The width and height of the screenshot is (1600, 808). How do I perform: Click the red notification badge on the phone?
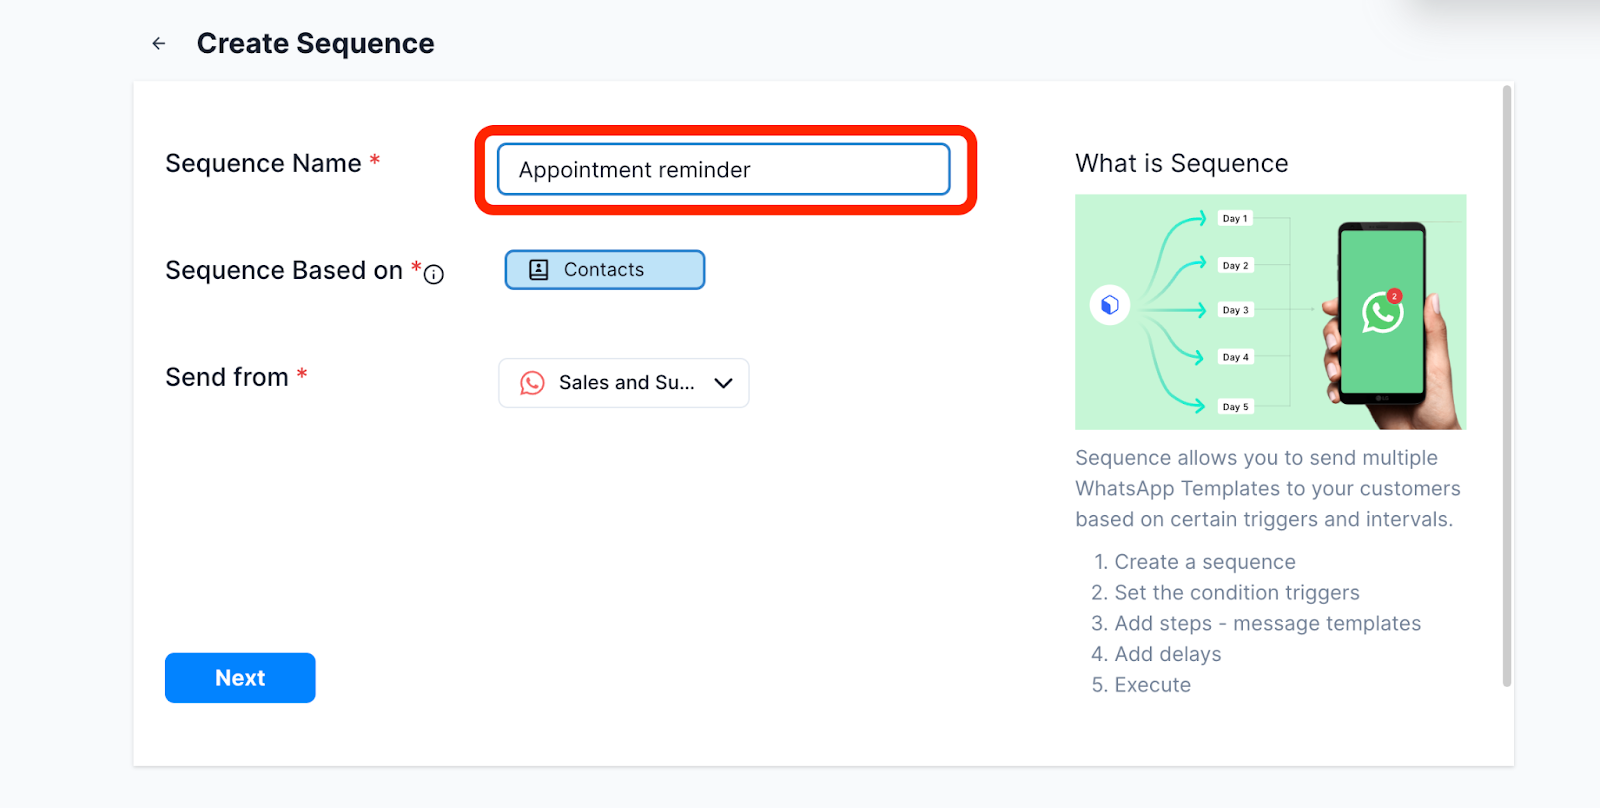[x=1394, y=296]
